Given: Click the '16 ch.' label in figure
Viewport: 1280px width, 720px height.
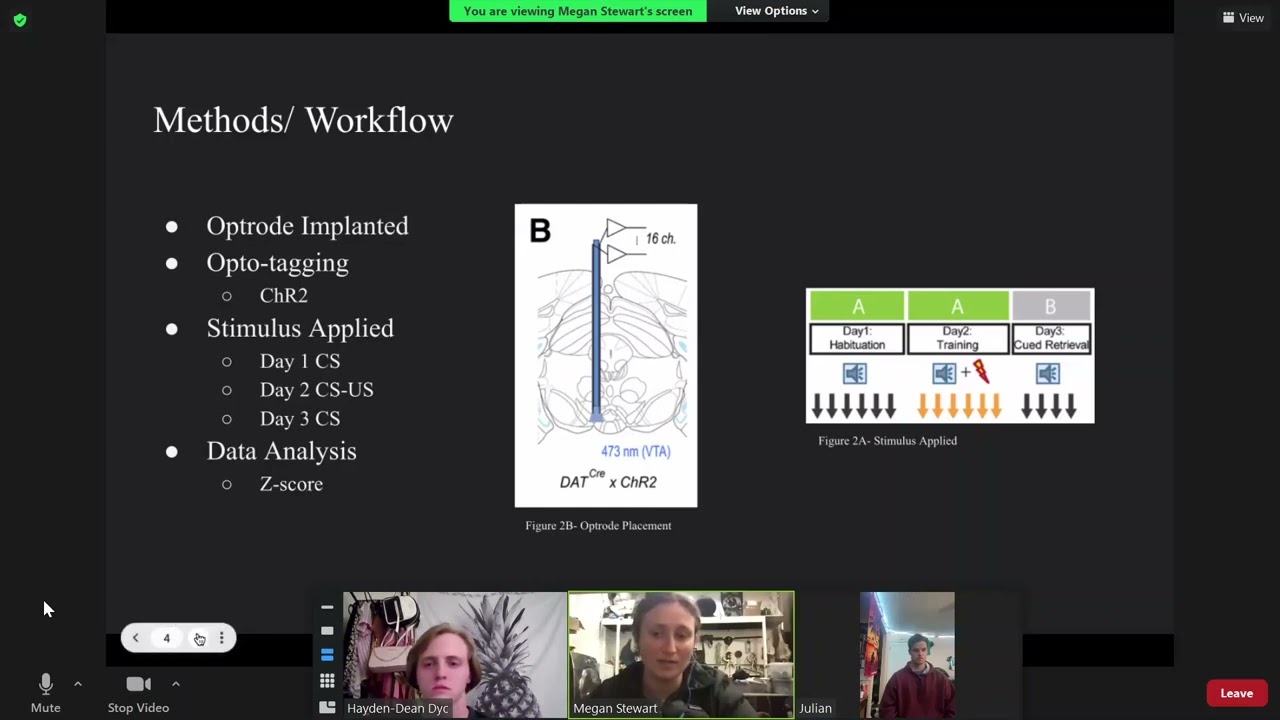Looking at the screenshot, I should tap(661, 239).
